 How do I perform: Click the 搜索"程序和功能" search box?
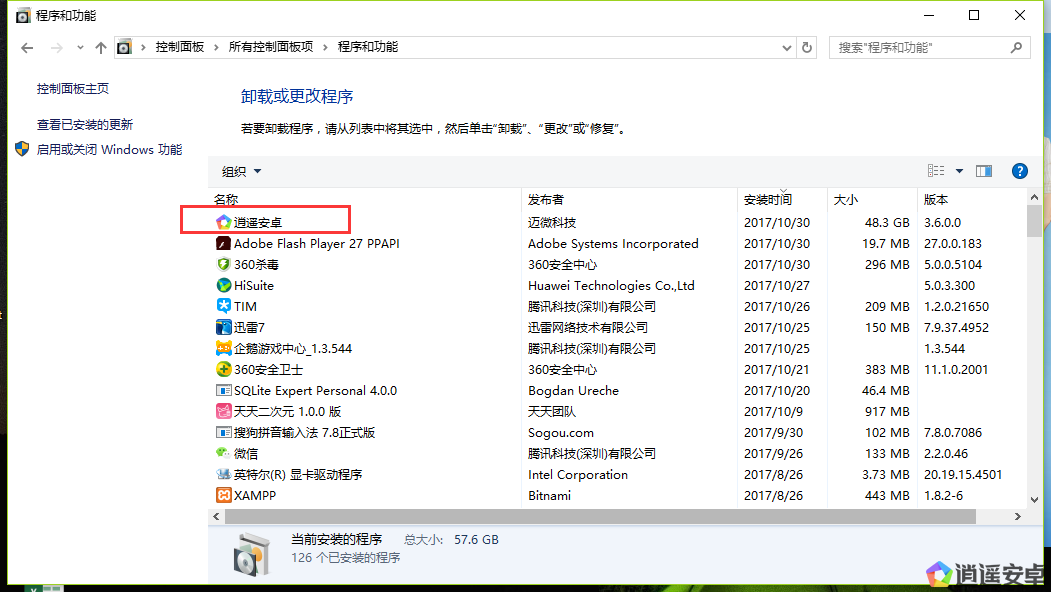[920, 47]
